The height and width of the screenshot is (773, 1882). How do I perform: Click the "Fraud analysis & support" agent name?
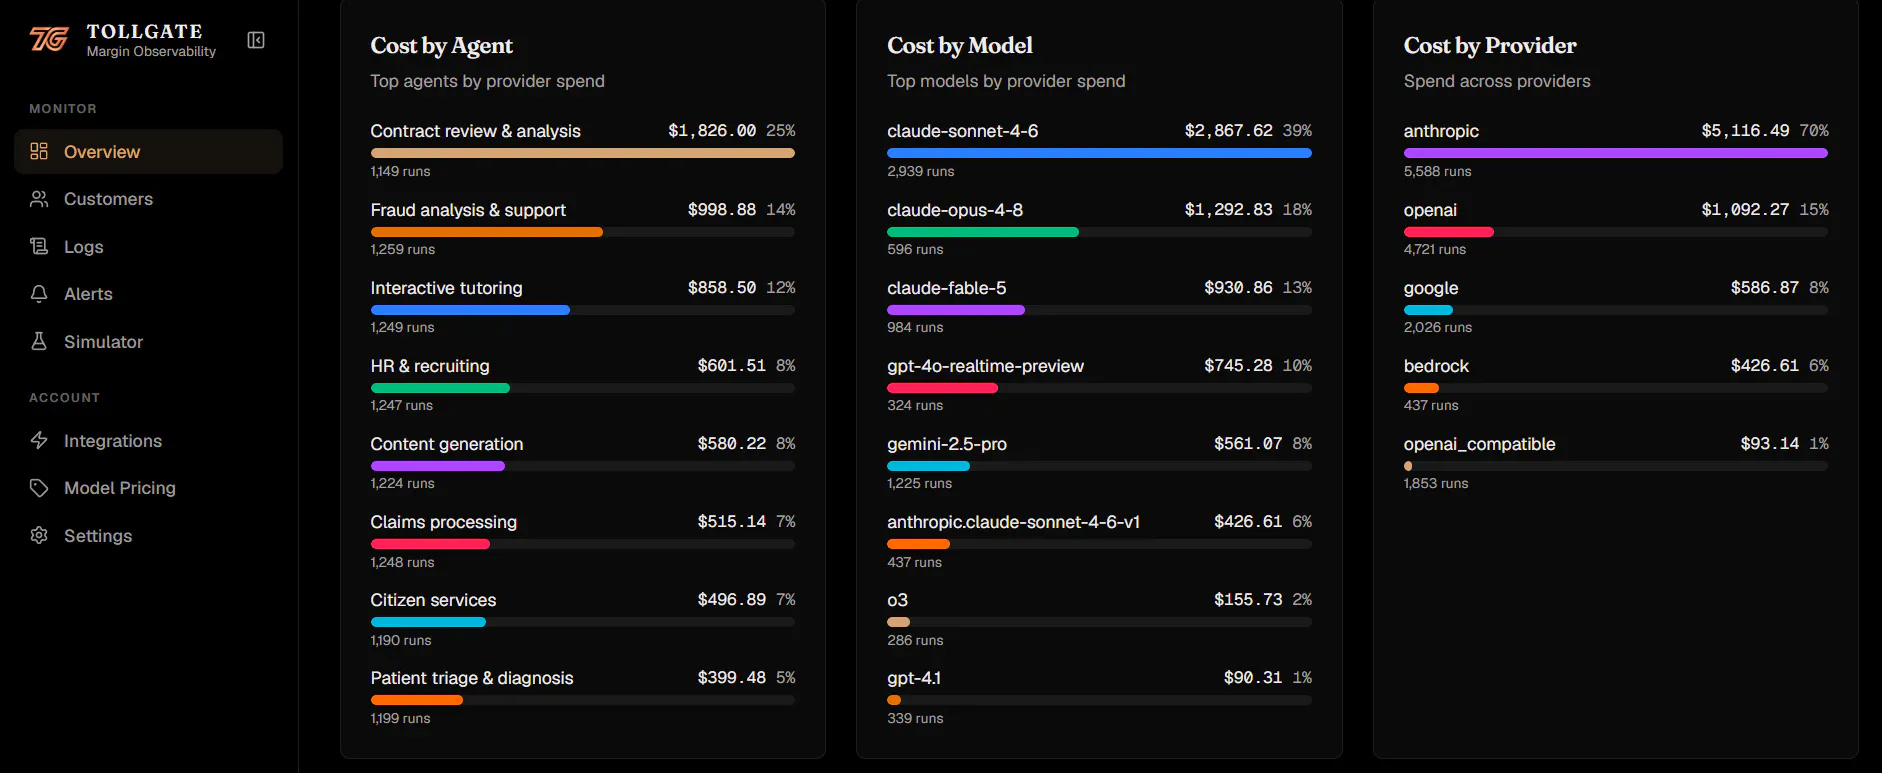pyautogui.click(x=468, y=210)
